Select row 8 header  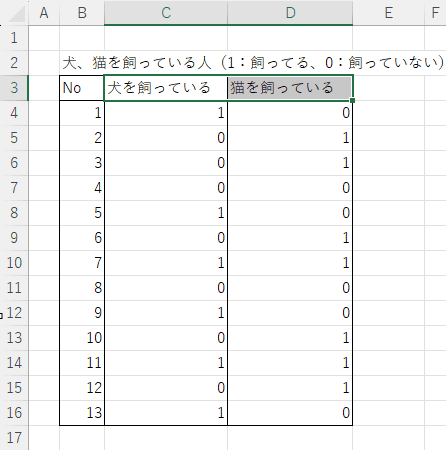pos(14,213)
